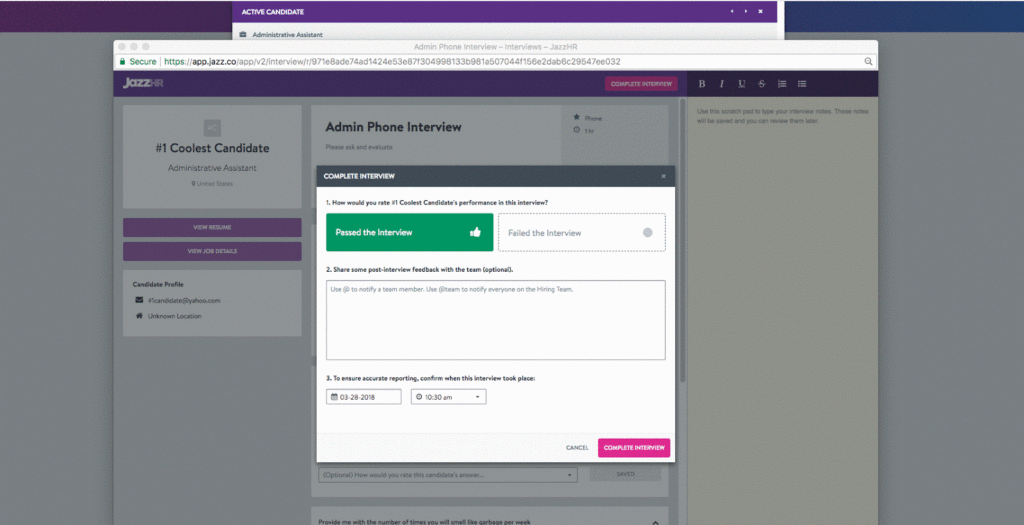1024x525 pixels.
Task: Open the candidate answer rating dropdown
Action: click(448, 475)
